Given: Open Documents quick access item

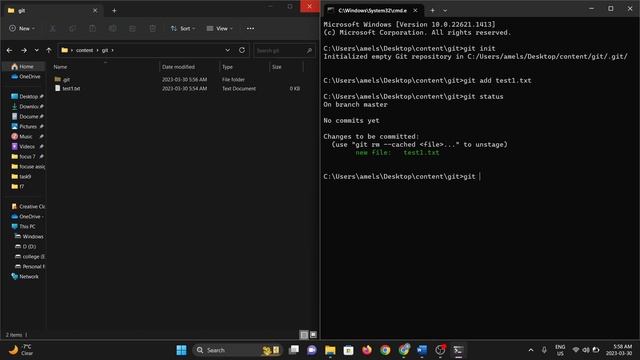Looking at the screenshot, I should click(26, 117).
